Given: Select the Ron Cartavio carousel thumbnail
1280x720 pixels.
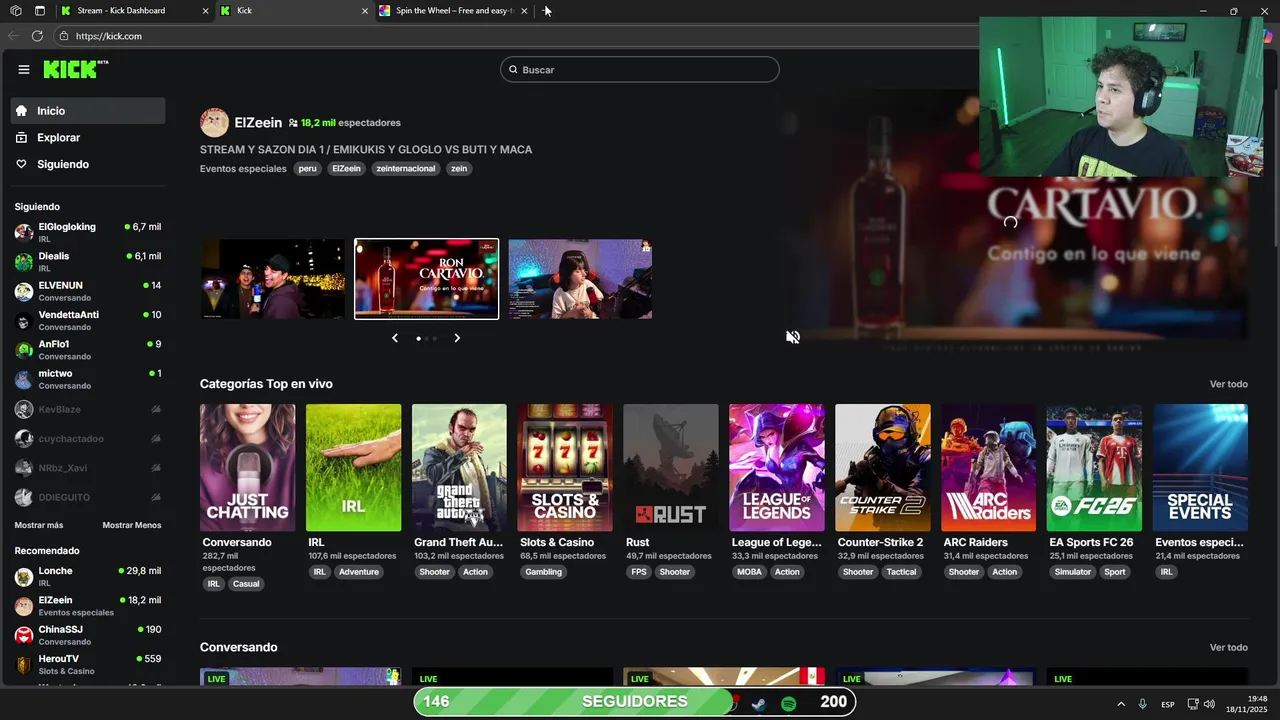Looking at the screenshot, I should click(x=426, y=279).
